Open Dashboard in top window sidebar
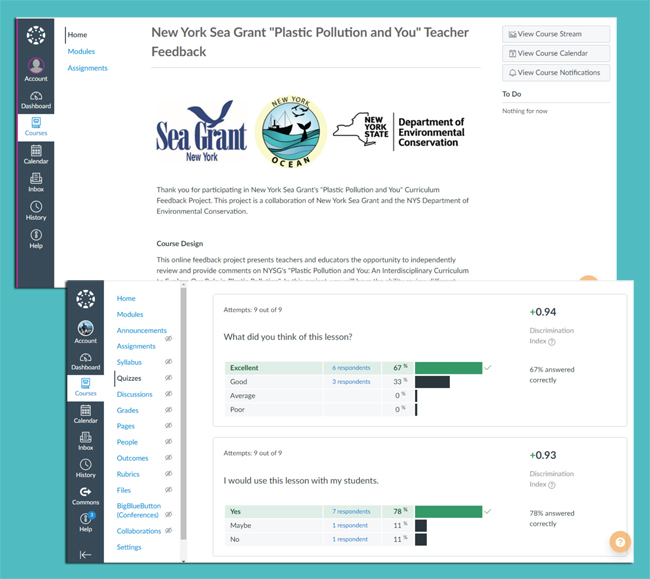 point(36,100)
